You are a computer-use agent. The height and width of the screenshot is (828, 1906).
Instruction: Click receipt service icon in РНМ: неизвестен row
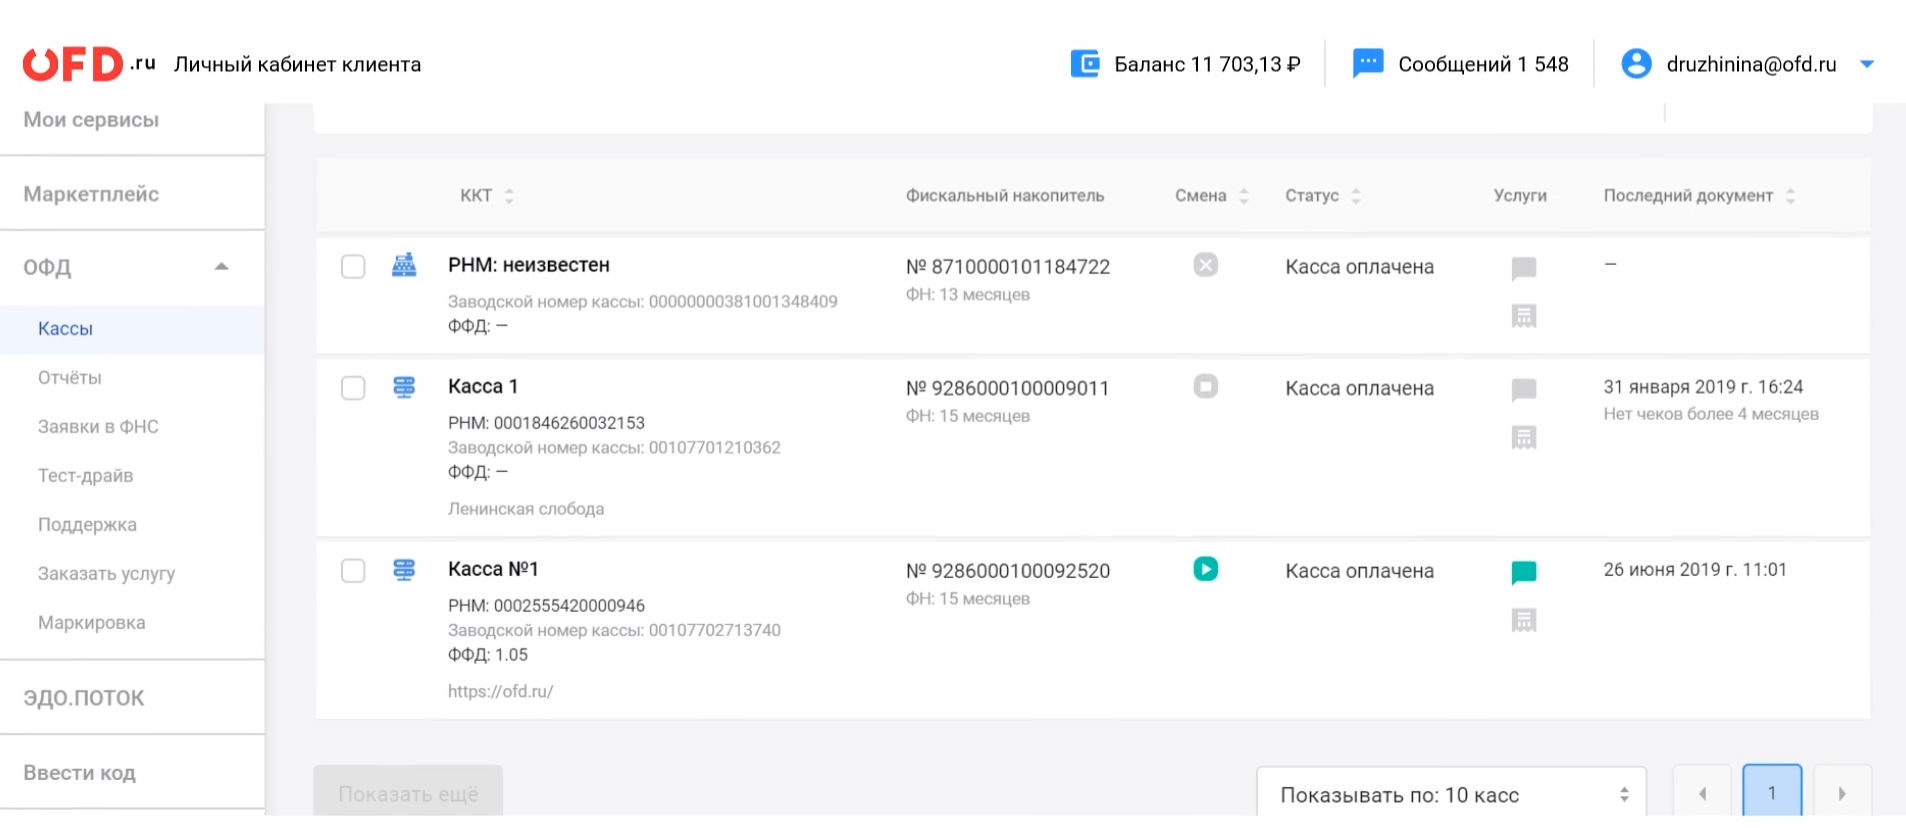pos(1524,316)
